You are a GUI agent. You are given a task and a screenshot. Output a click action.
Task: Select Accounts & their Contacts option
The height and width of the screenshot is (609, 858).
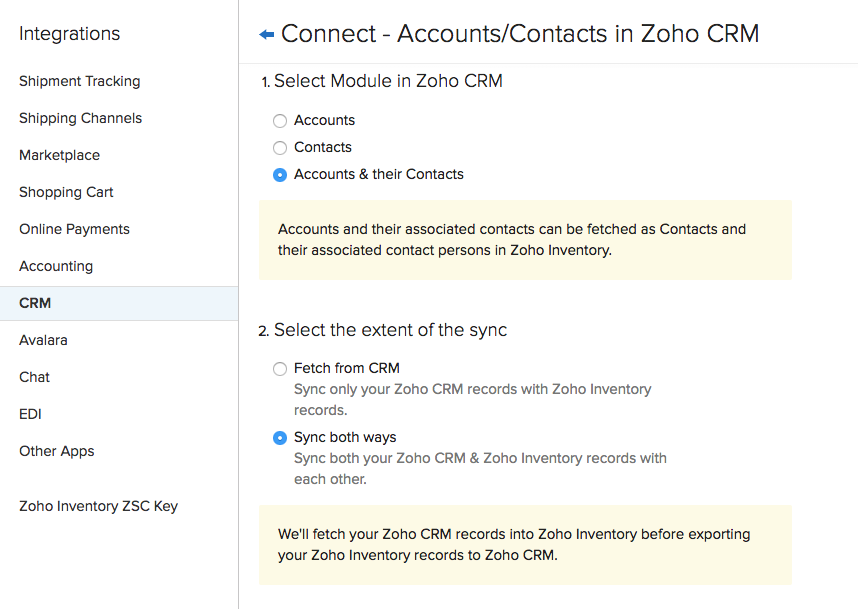280,175
